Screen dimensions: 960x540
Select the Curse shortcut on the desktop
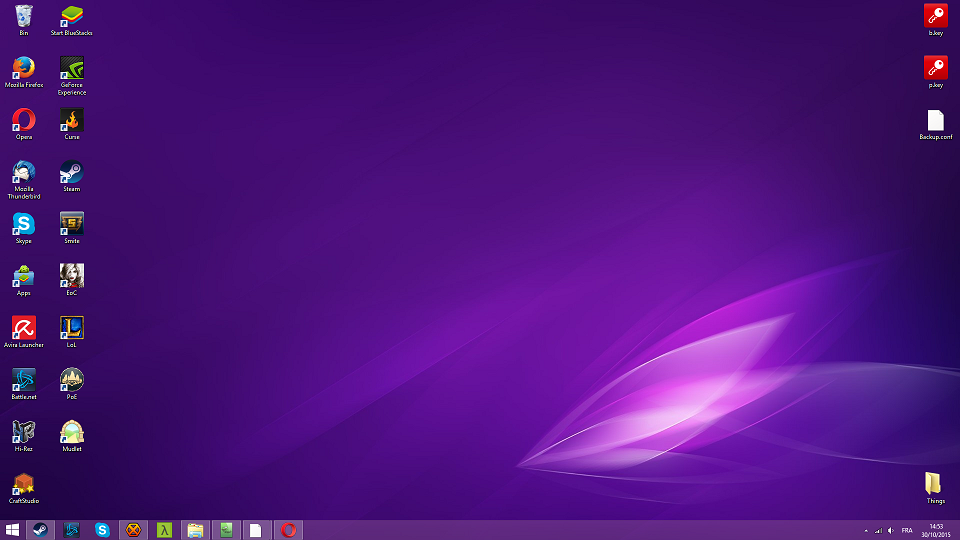(72, 120)
